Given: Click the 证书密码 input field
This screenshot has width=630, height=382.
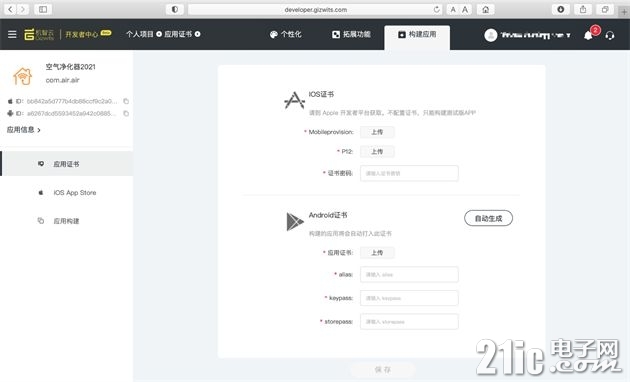Looking at the screenshot, I should pyautogui.click(x=409, y=173).
